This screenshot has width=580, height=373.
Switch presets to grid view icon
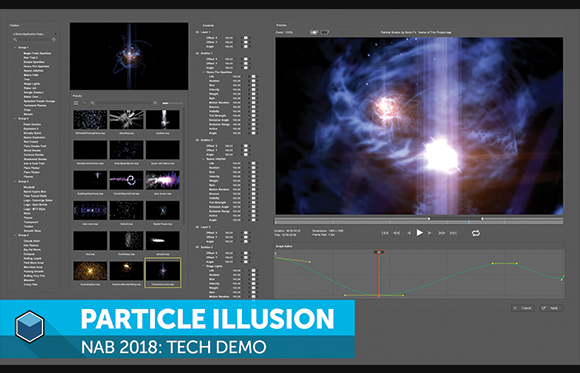coord(76,103)
